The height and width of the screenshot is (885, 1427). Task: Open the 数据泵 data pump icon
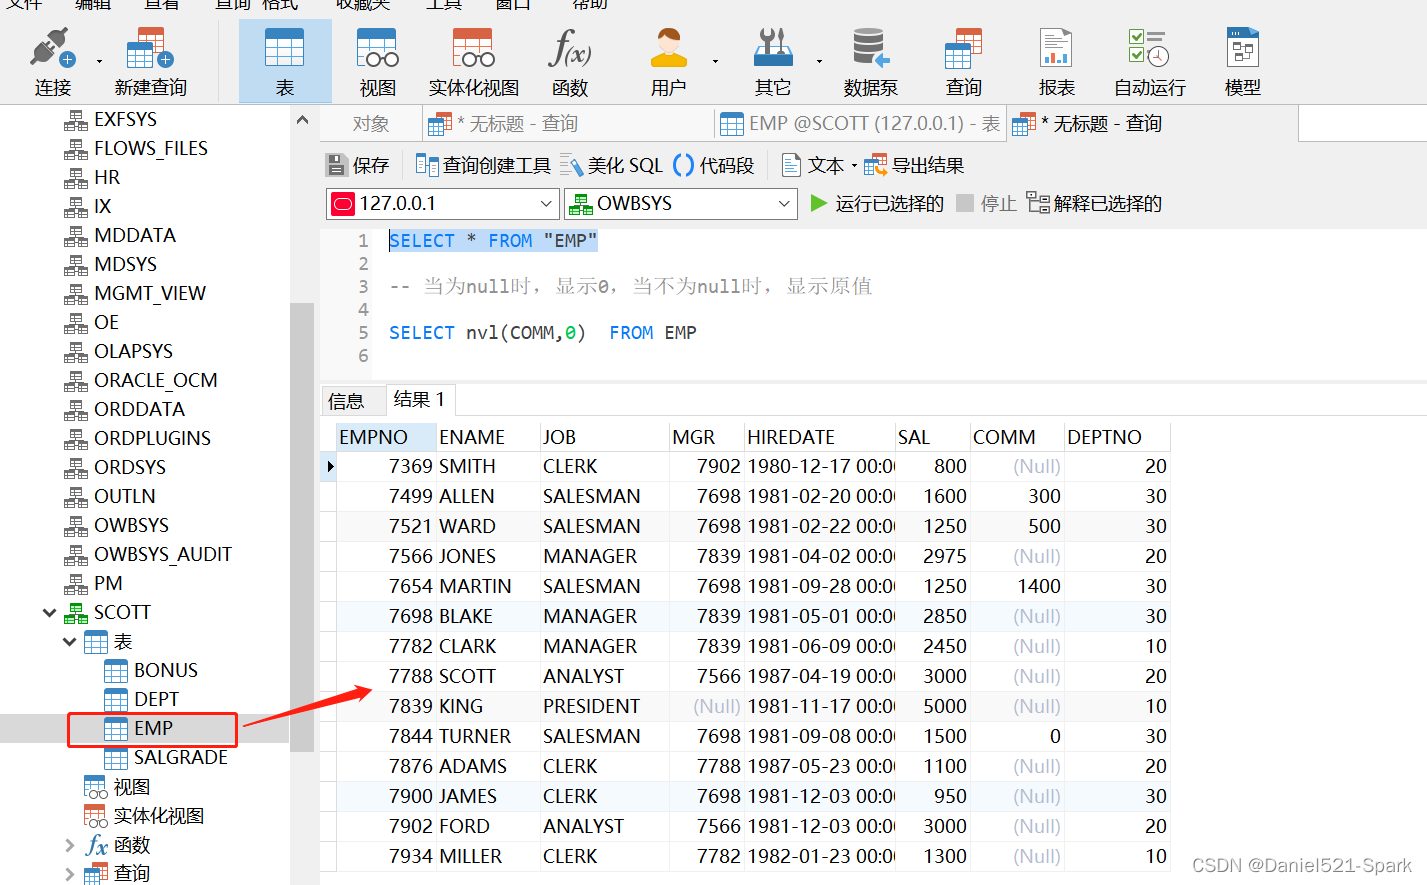[x=870, y=62]
